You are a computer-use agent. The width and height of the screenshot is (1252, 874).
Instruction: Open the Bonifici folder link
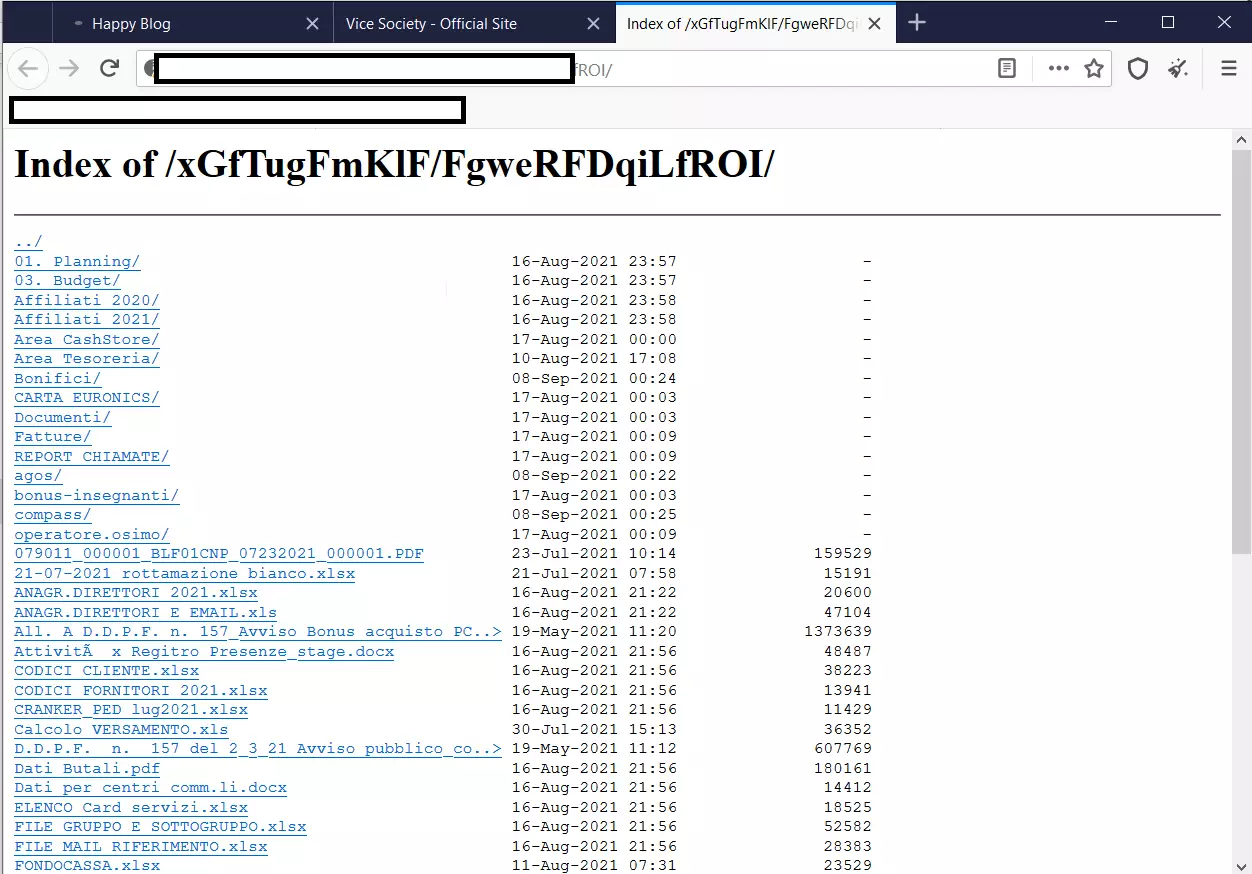56,378
